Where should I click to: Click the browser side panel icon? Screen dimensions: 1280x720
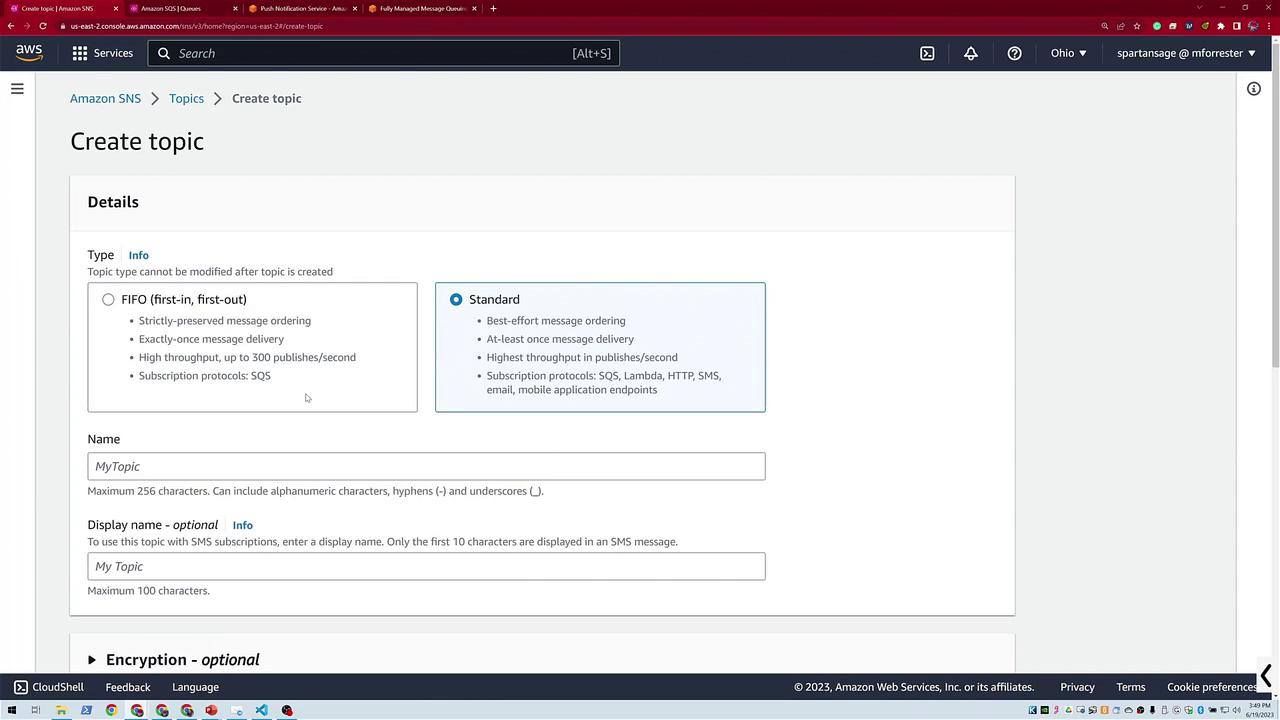(1237, 26)
